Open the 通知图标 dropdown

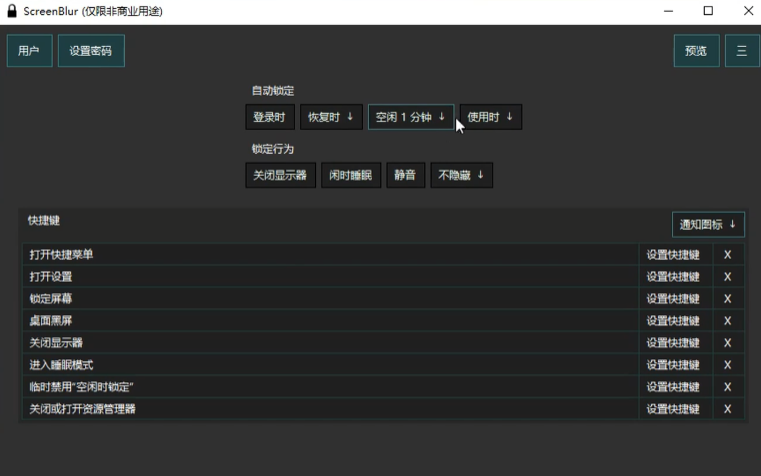708,224
